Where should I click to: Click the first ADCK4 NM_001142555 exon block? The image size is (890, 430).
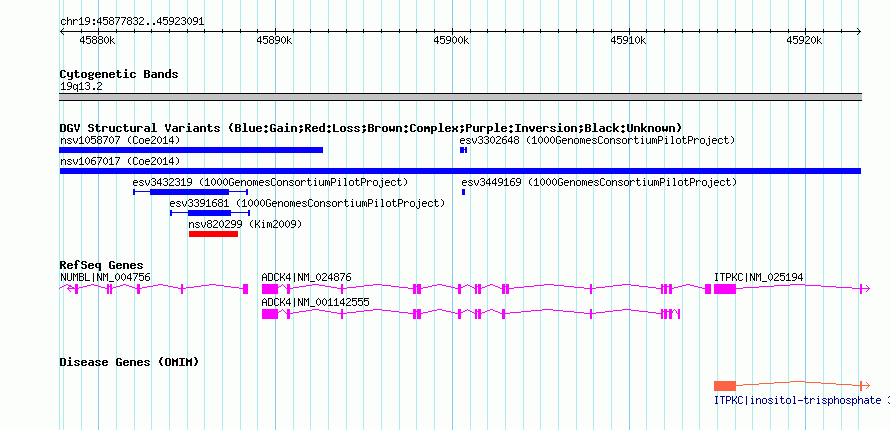[x=270, y=314]
